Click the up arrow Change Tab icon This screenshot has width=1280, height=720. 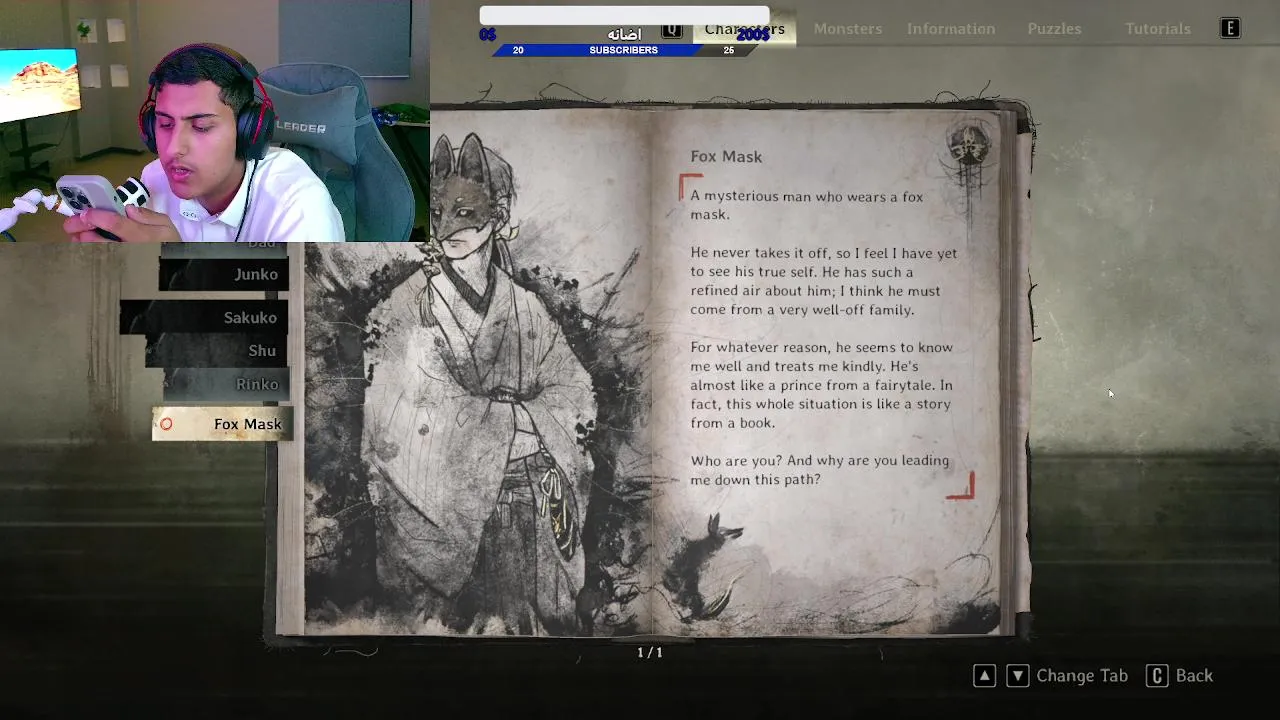pos(984,676)
